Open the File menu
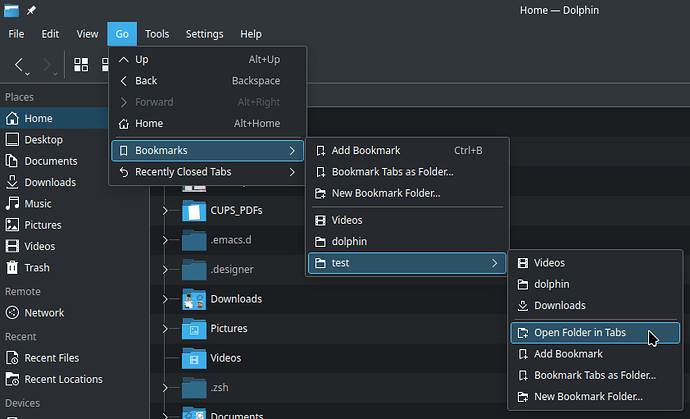The height and width of the screenshot is (419, 690). click(x=16, y=34)
